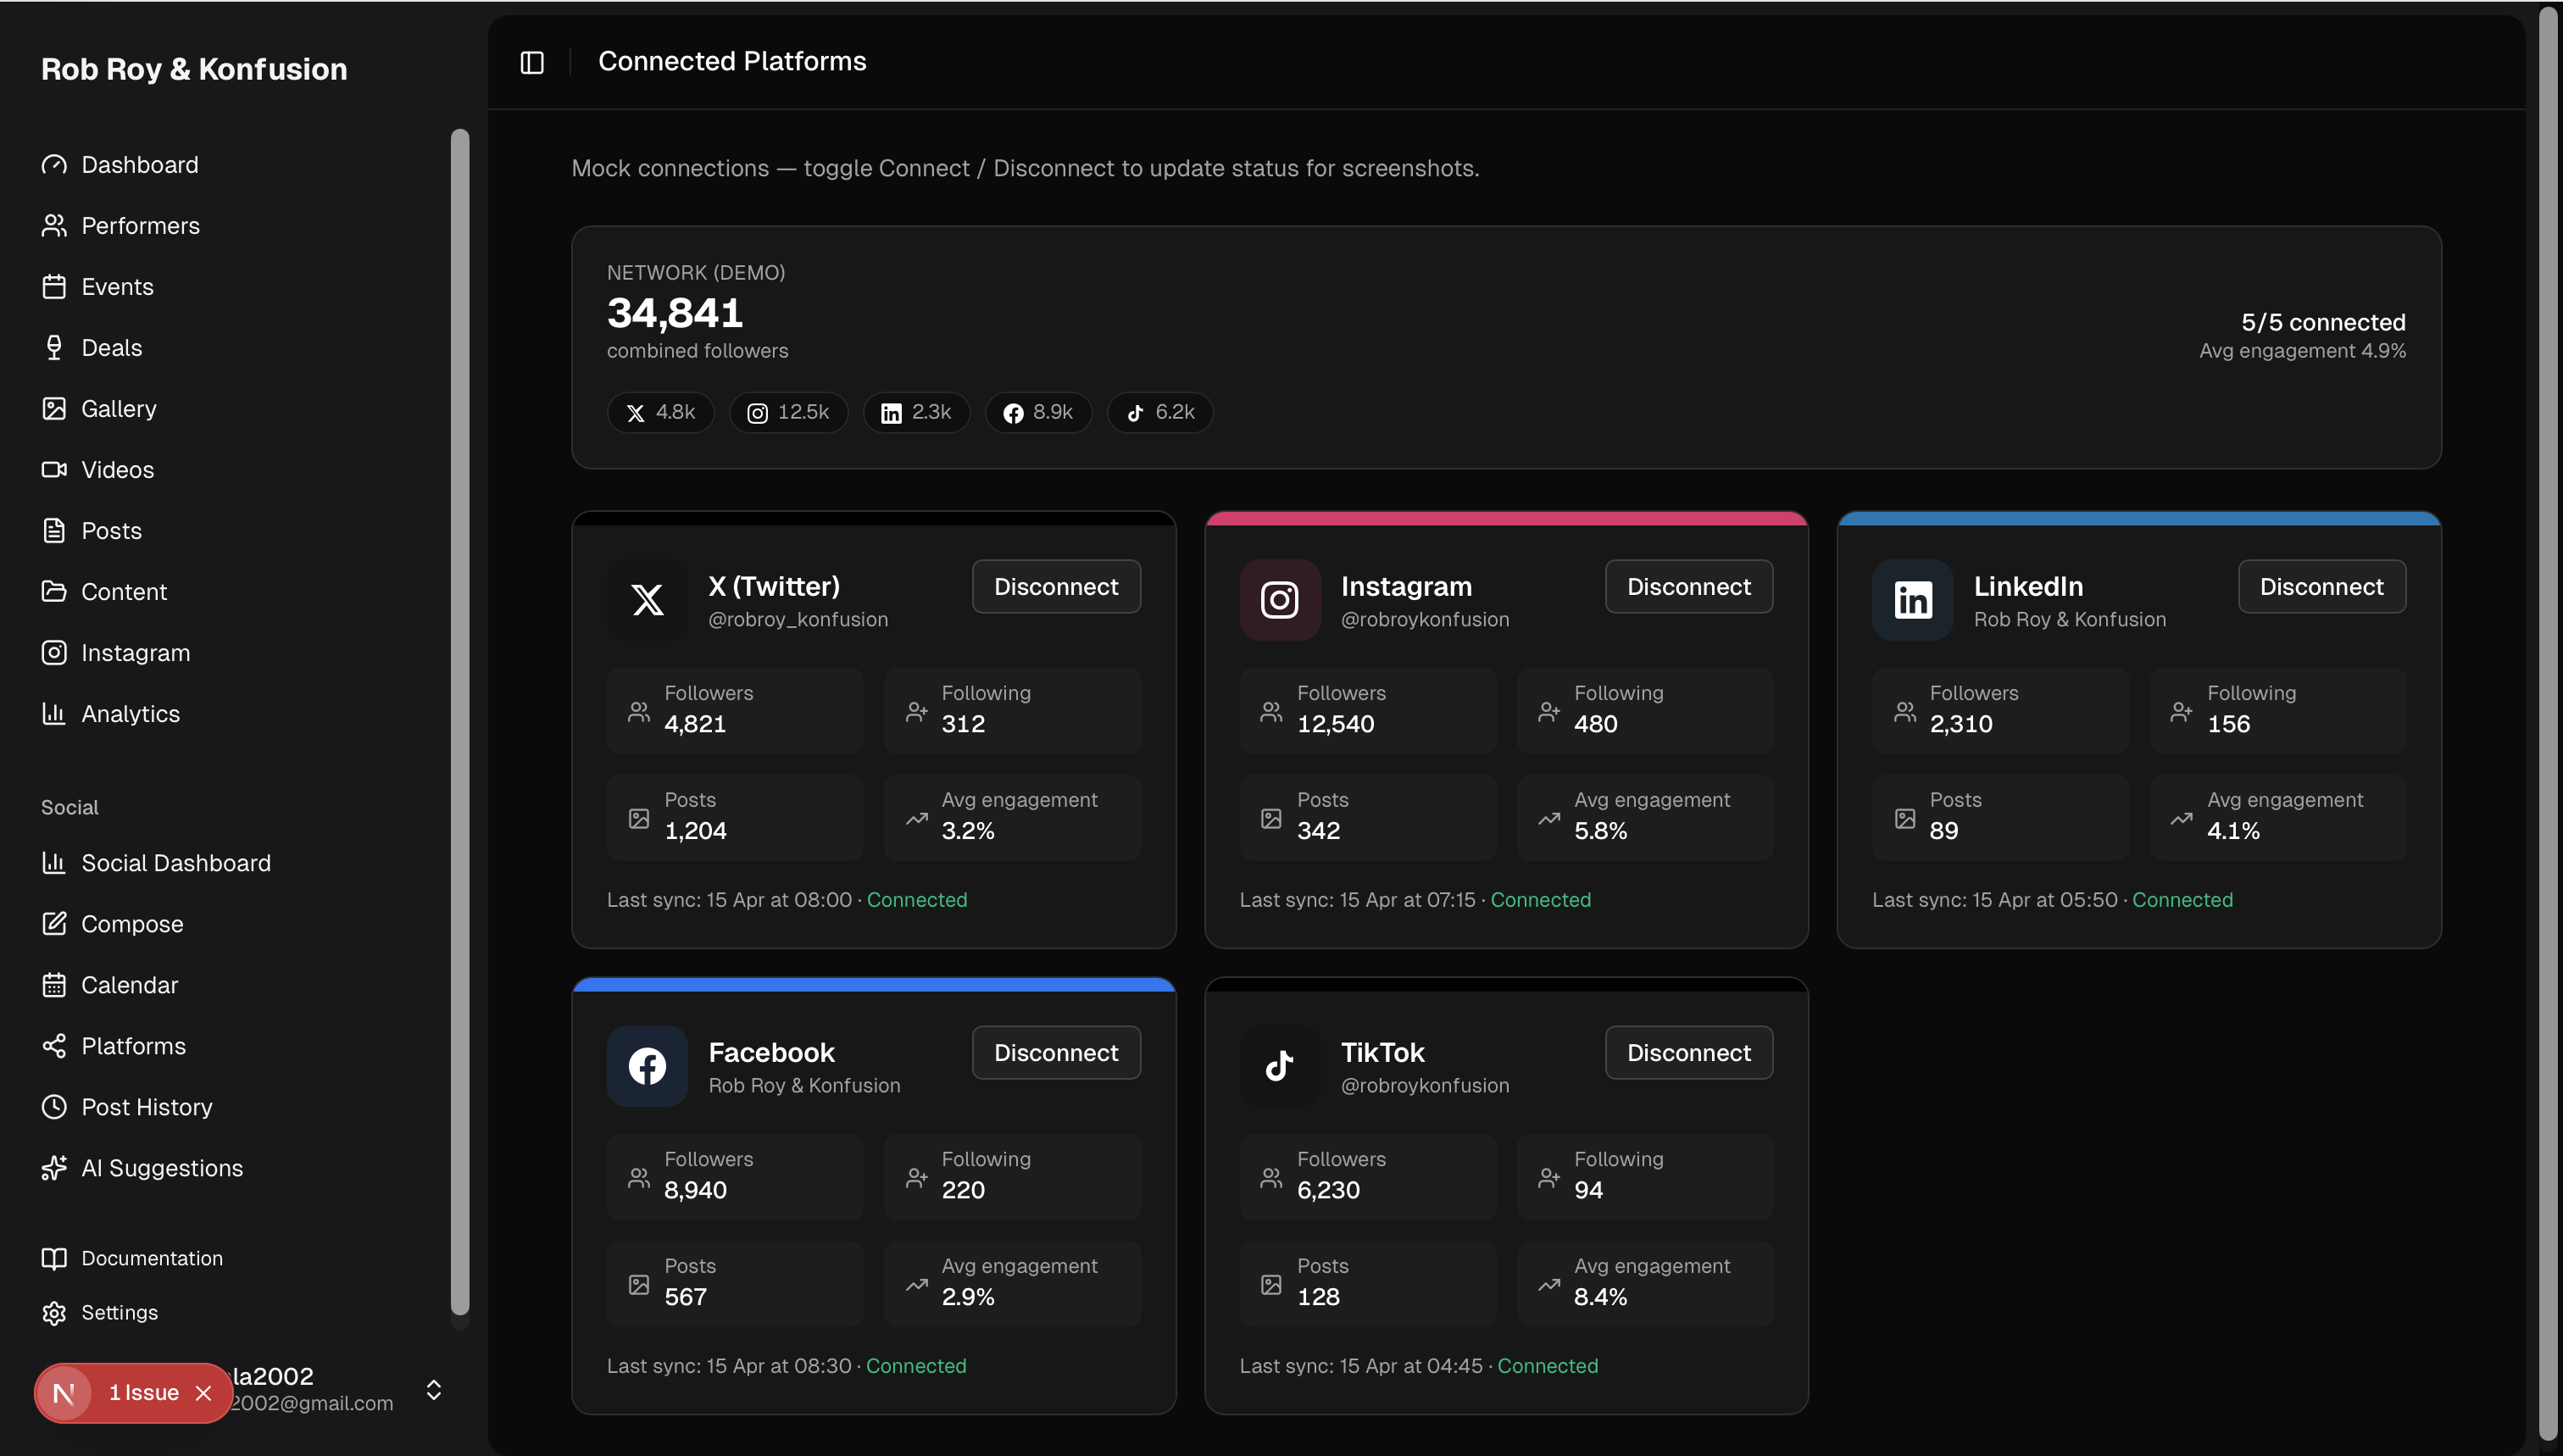The image size is (2563, 1456).
Task: Expand the user account switcher chevron
Action: [434, 1390]
